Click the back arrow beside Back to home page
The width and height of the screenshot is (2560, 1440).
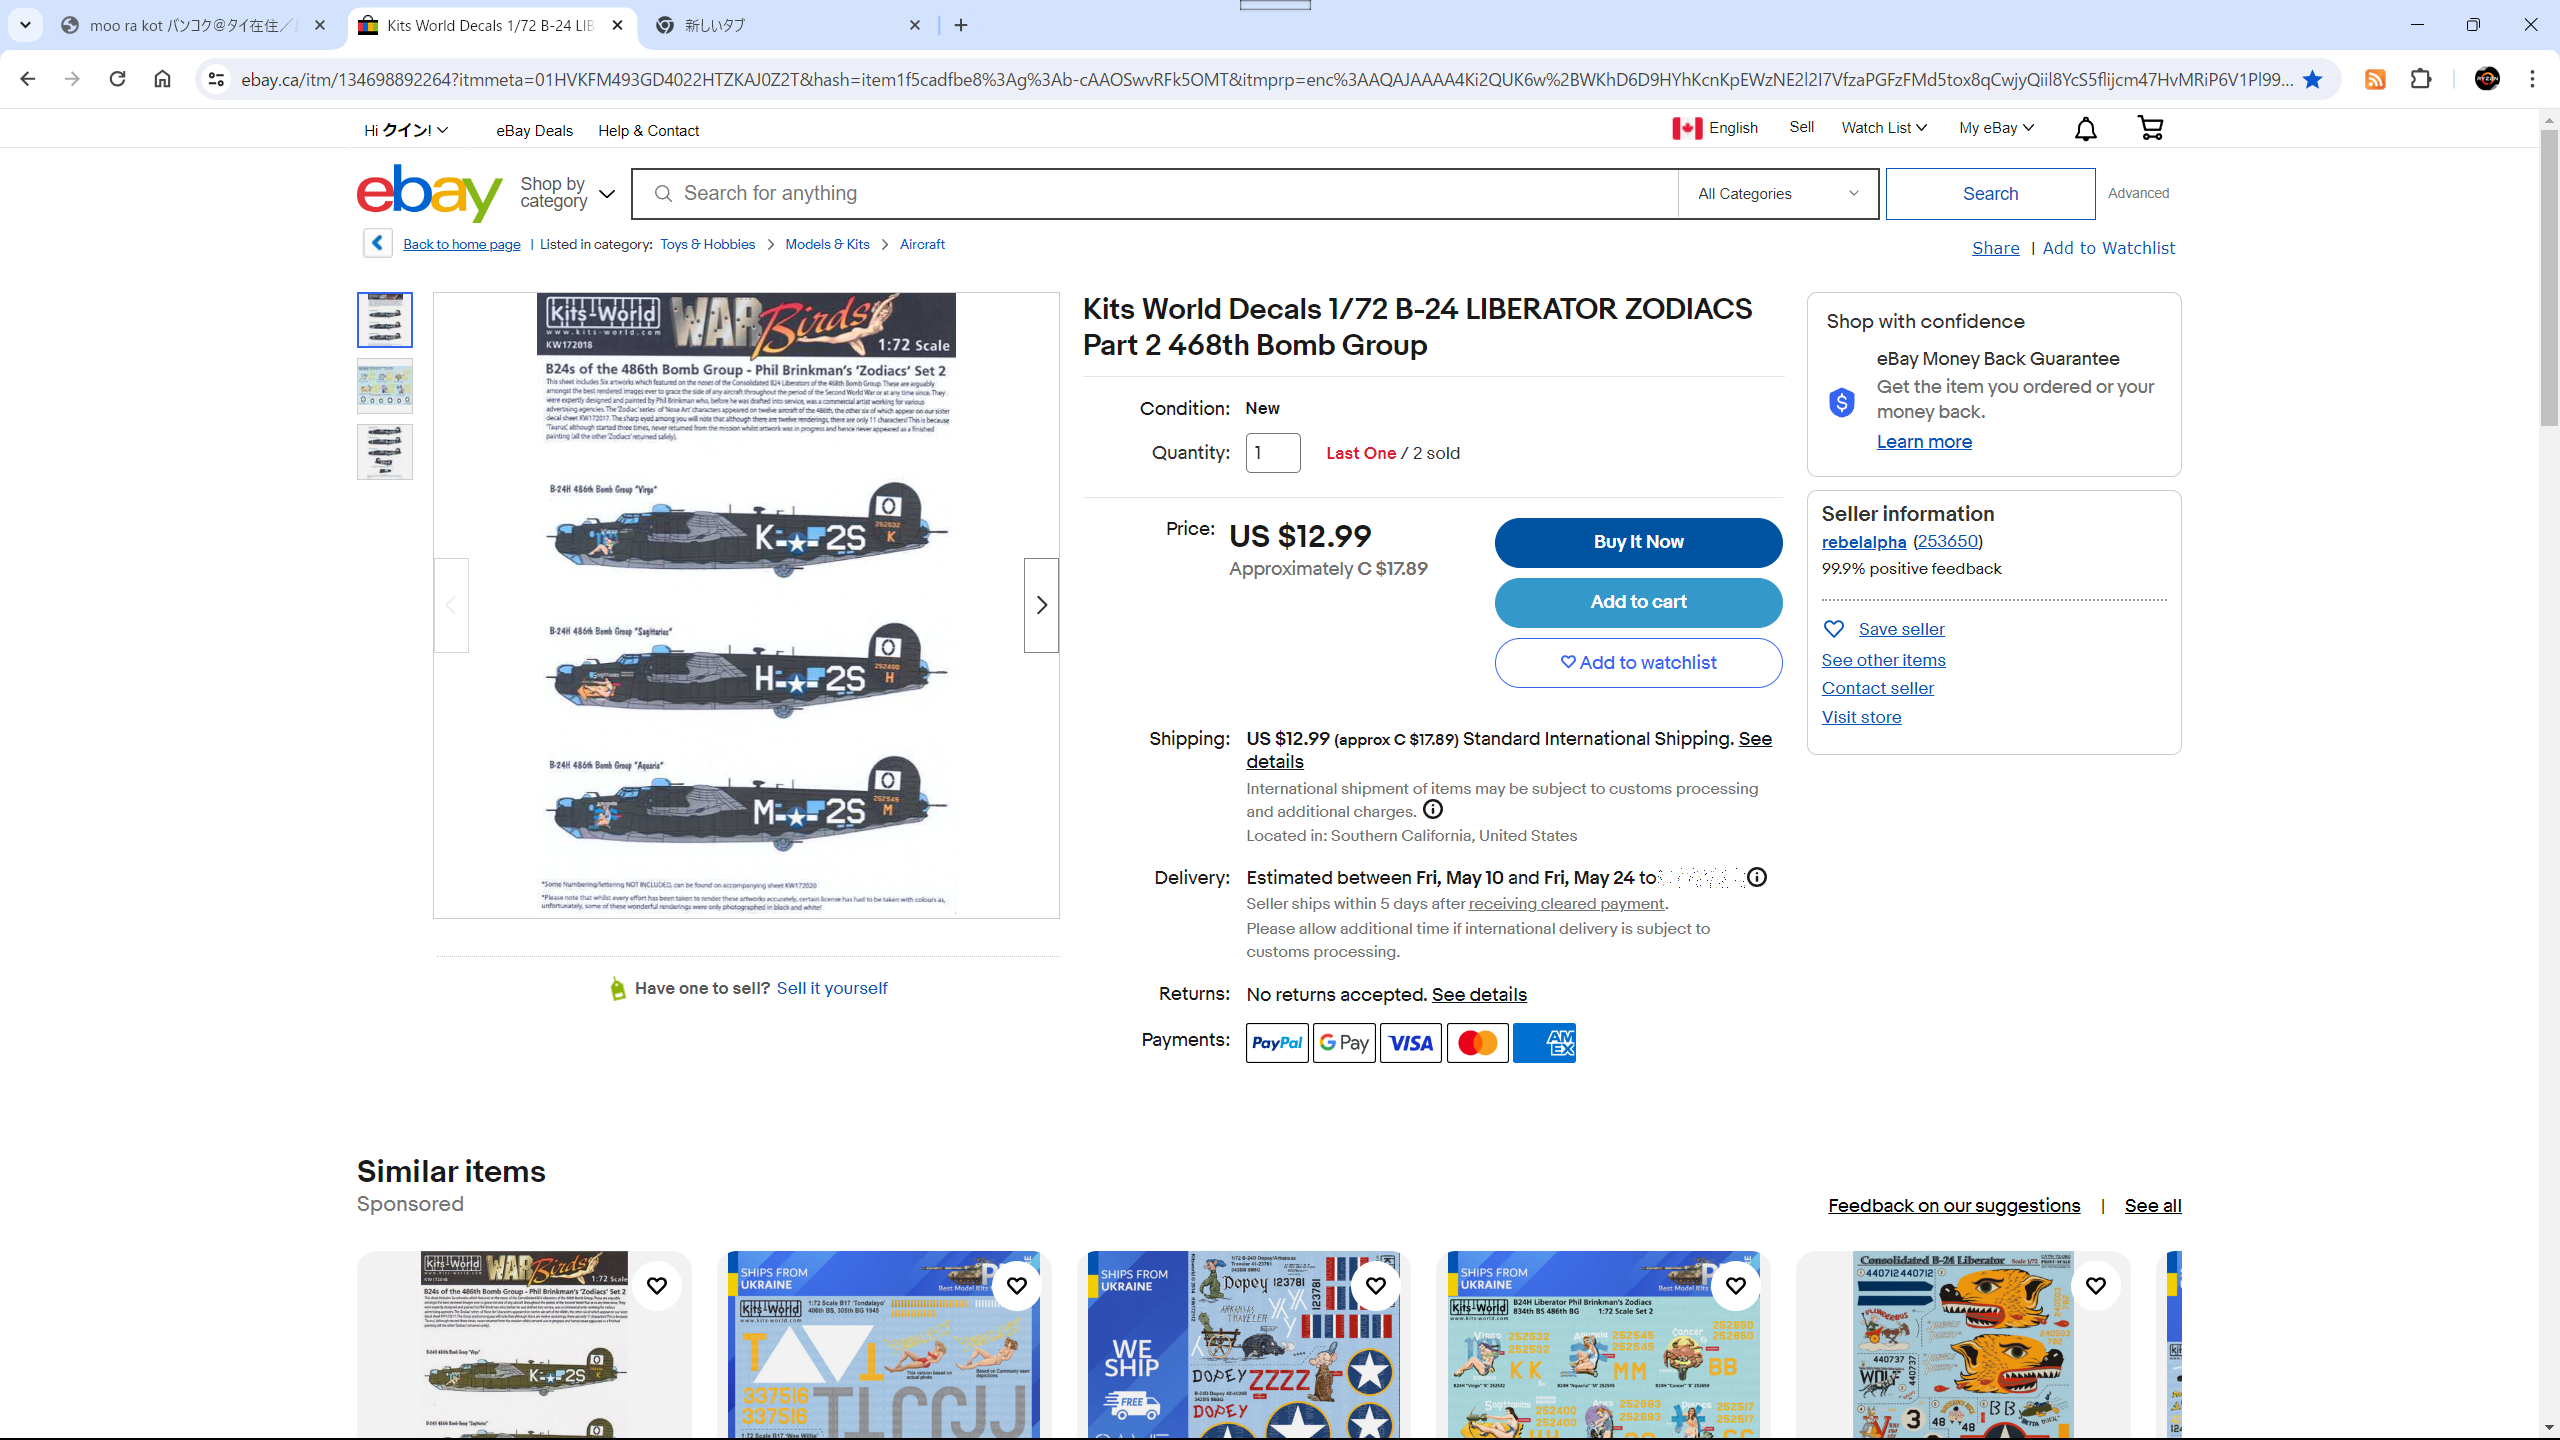377,243
